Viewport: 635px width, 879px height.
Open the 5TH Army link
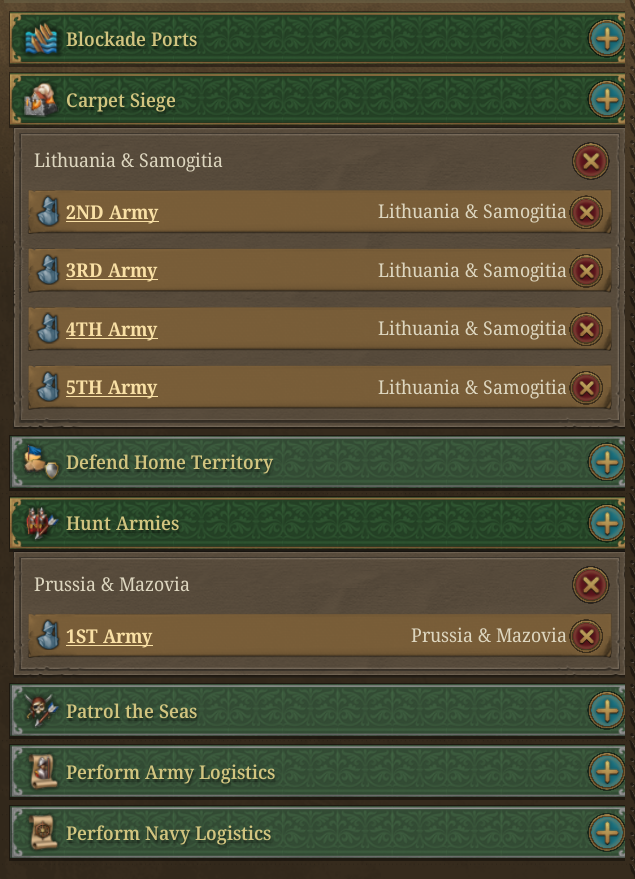[x=112, y=388]
